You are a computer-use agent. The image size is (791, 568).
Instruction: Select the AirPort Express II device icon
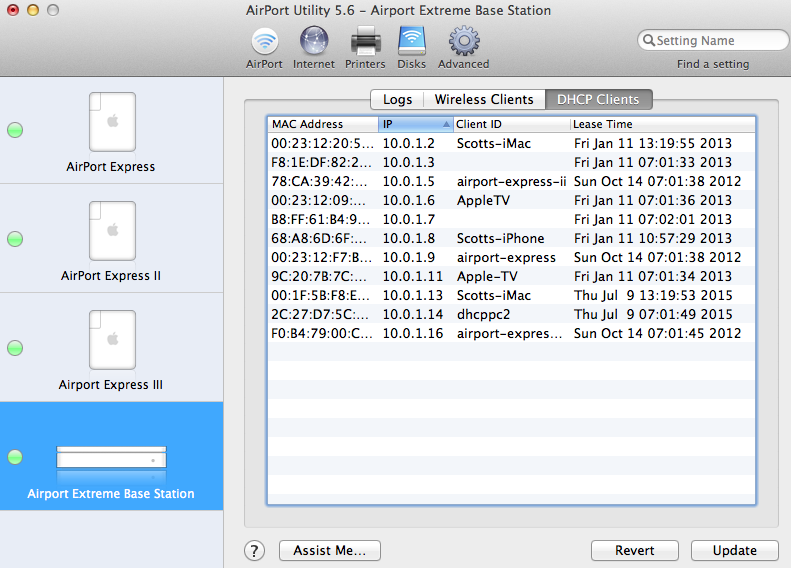[112, 231]
